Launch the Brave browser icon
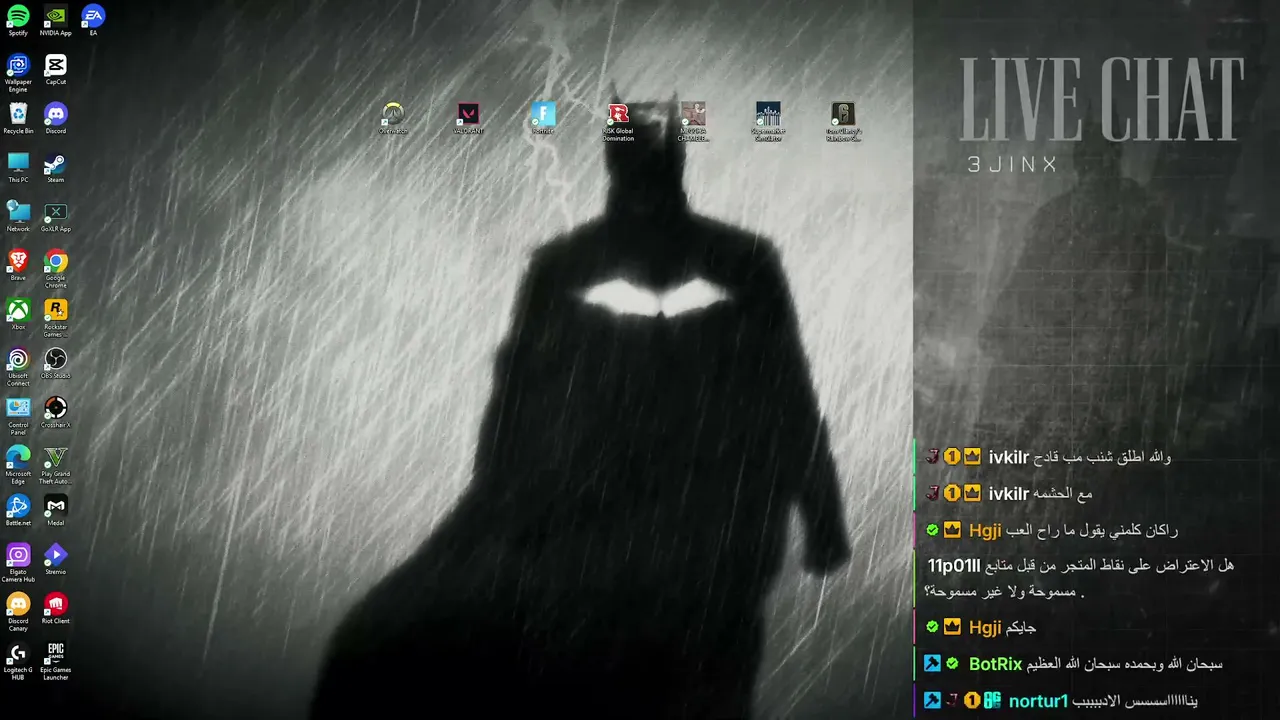 (18, 265)
